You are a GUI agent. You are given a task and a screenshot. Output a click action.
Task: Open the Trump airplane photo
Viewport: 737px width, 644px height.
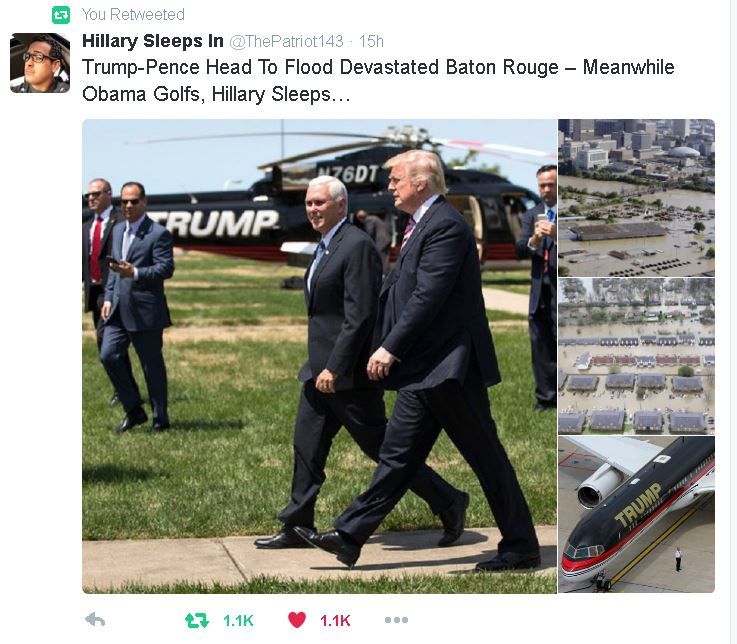point(636,514)
